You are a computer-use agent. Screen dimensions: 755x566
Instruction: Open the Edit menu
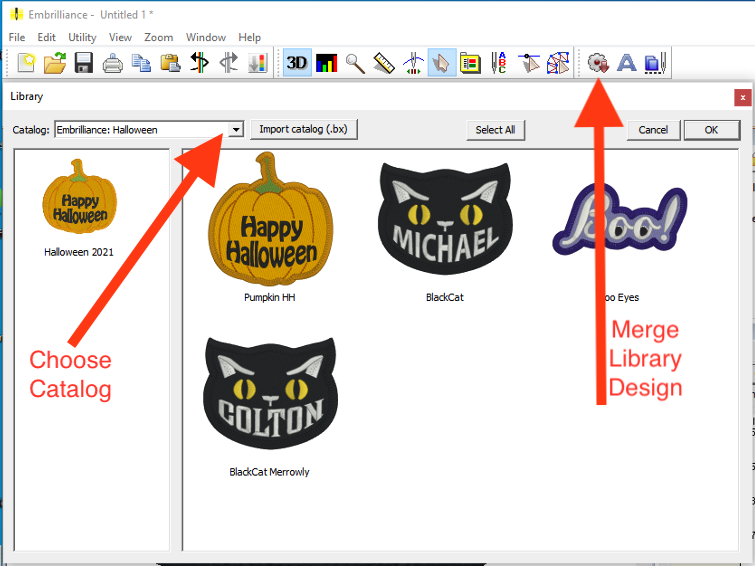pyautogui.click(x=47, y=37)
